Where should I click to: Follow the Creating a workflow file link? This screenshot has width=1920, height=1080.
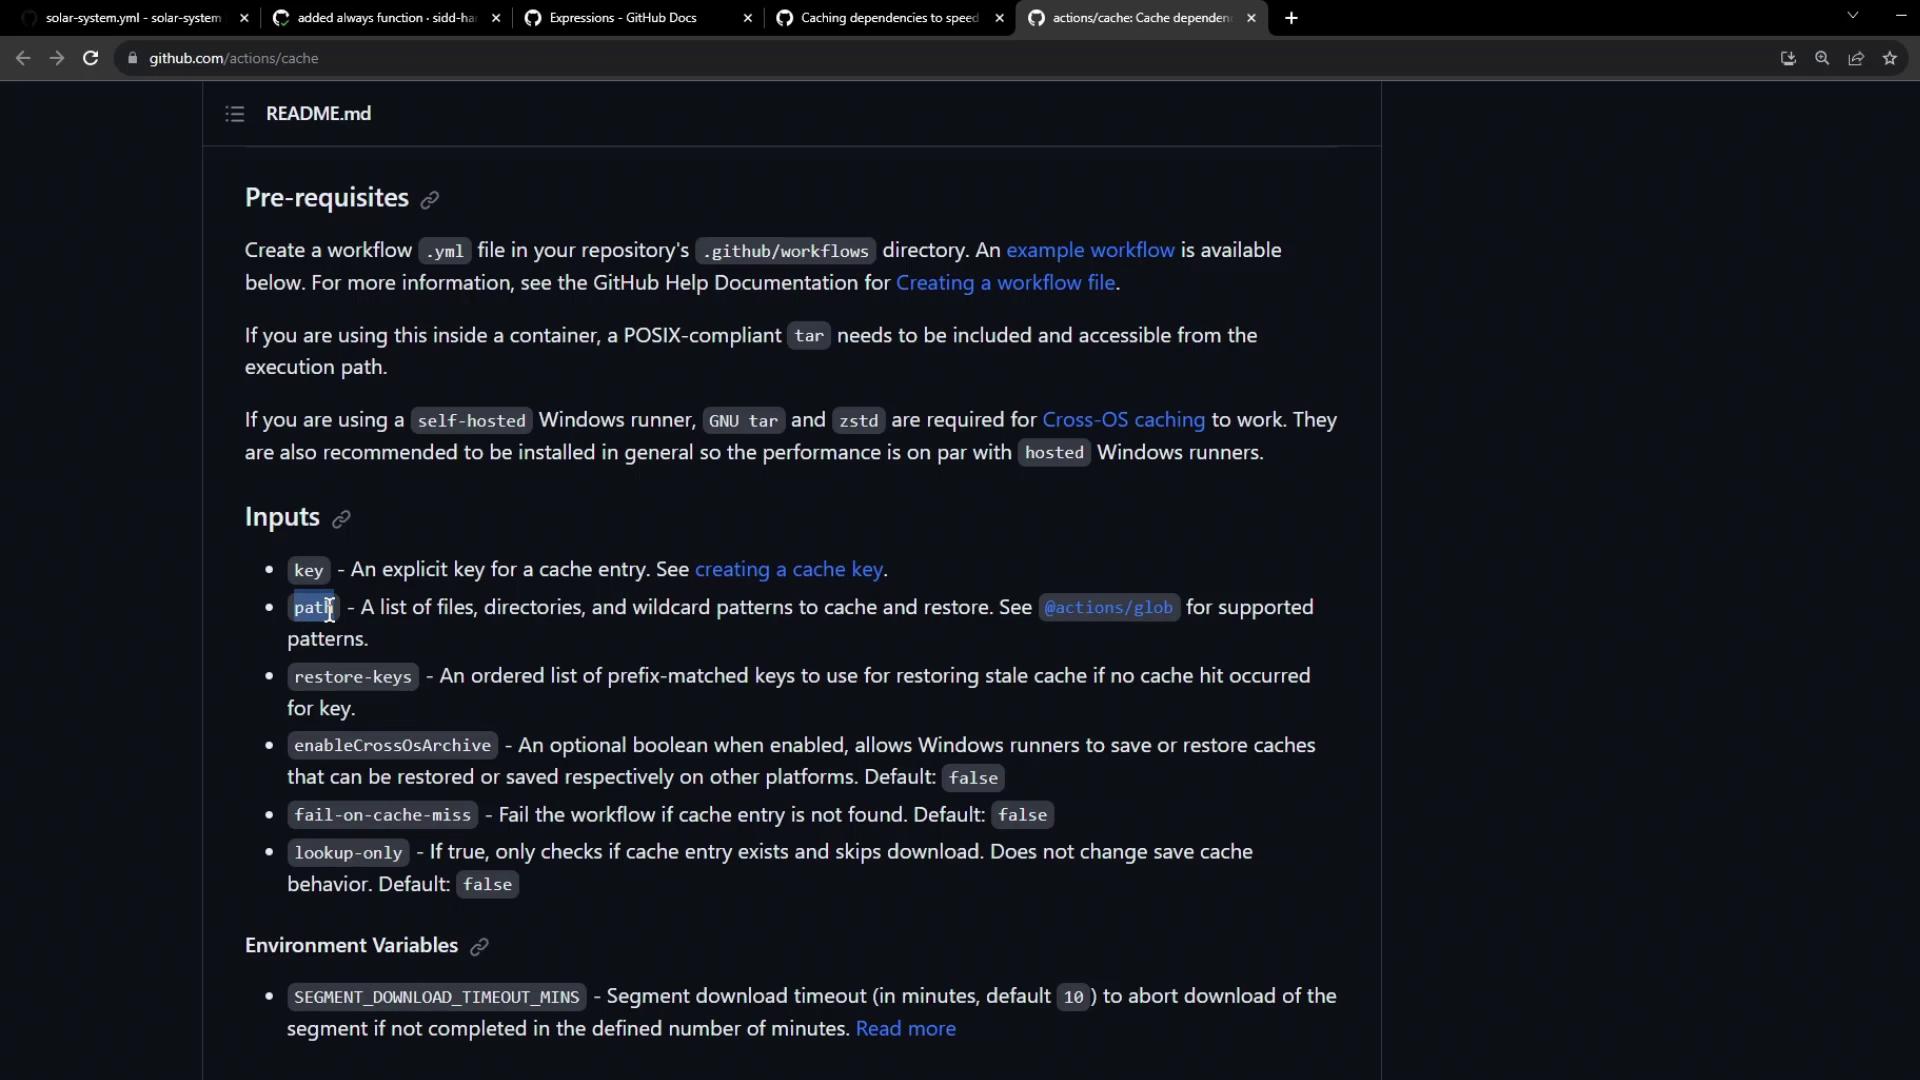point(1005,283)
